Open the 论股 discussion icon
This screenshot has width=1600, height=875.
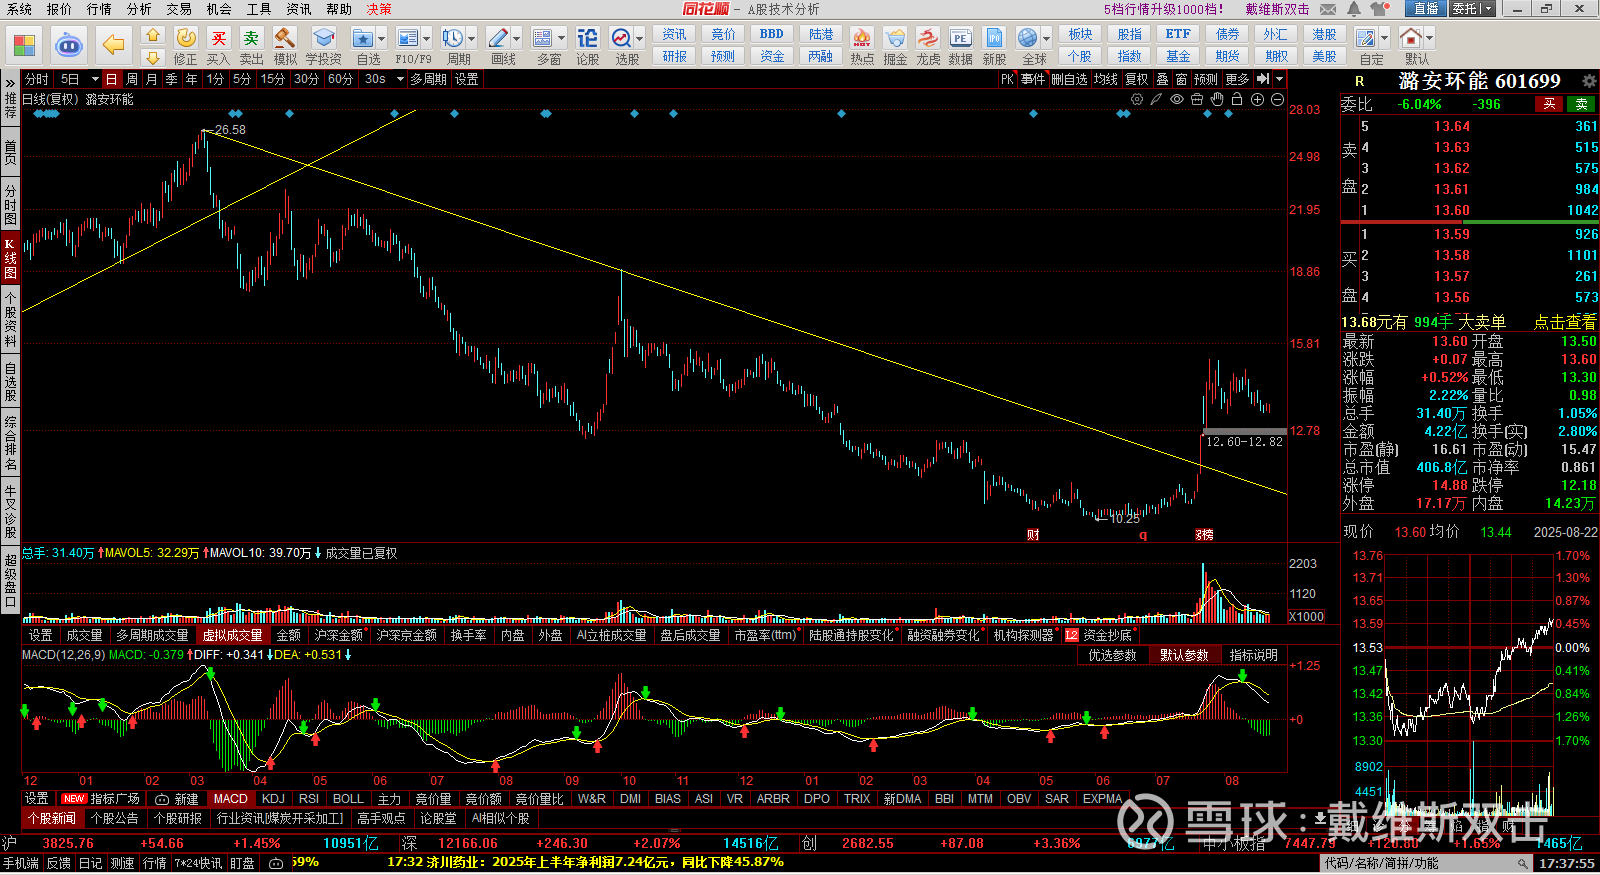[x=587, y=38]
